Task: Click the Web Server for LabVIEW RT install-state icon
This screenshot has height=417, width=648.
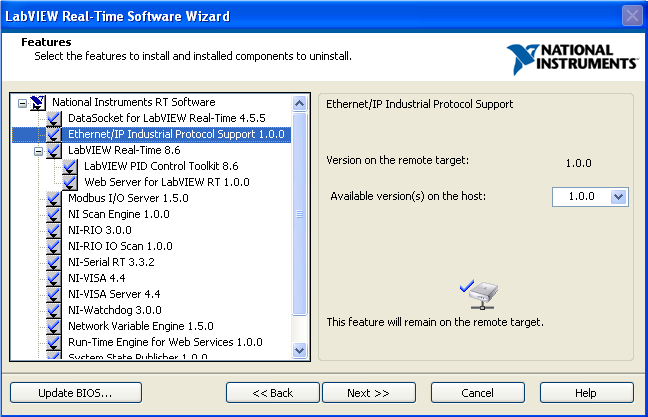Action: [x=70, y=182]
